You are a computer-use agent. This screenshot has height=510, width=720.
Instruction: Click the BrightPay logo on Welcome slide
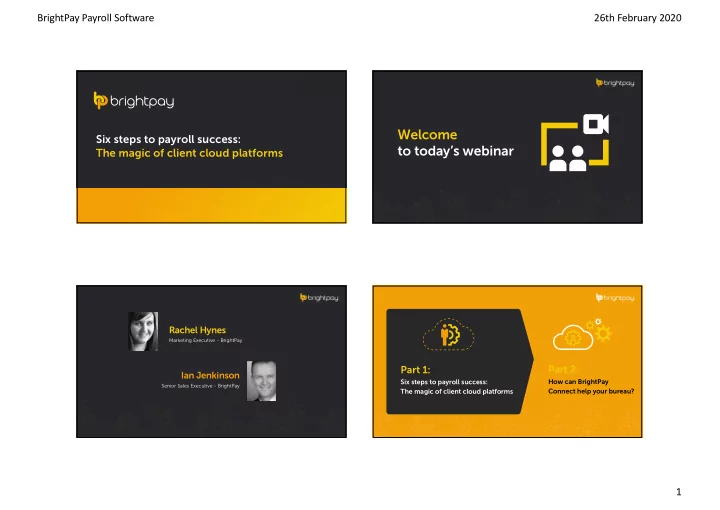coord(615,83)
